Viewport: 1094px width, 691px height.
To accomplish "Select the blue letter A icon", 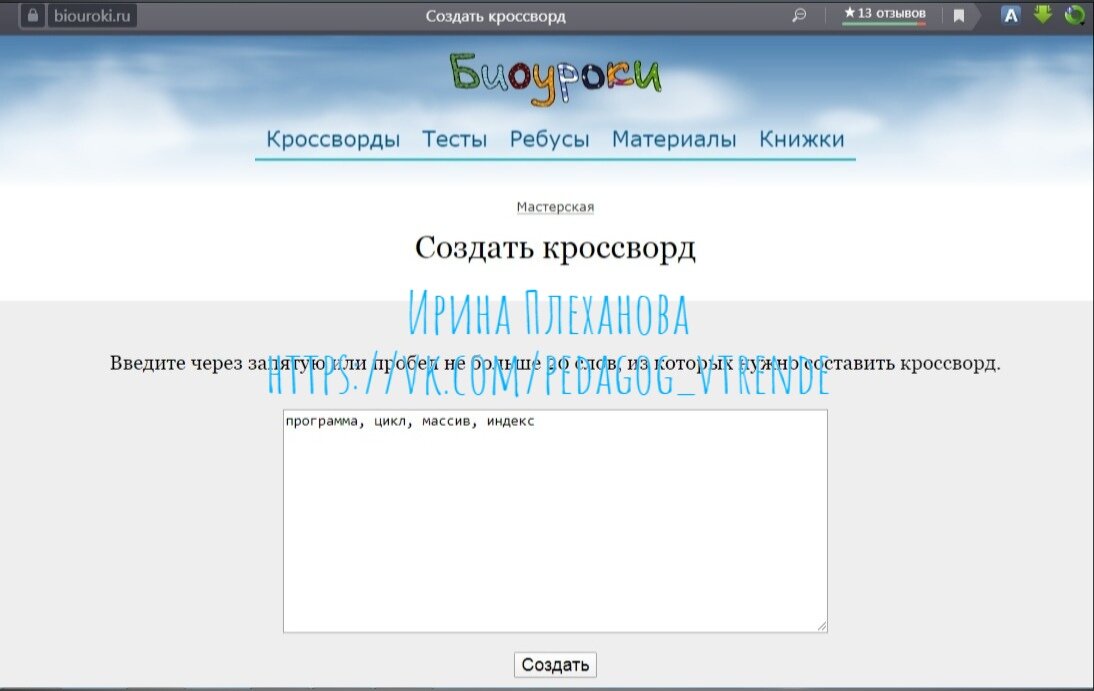I will (x=1010, y=15).
